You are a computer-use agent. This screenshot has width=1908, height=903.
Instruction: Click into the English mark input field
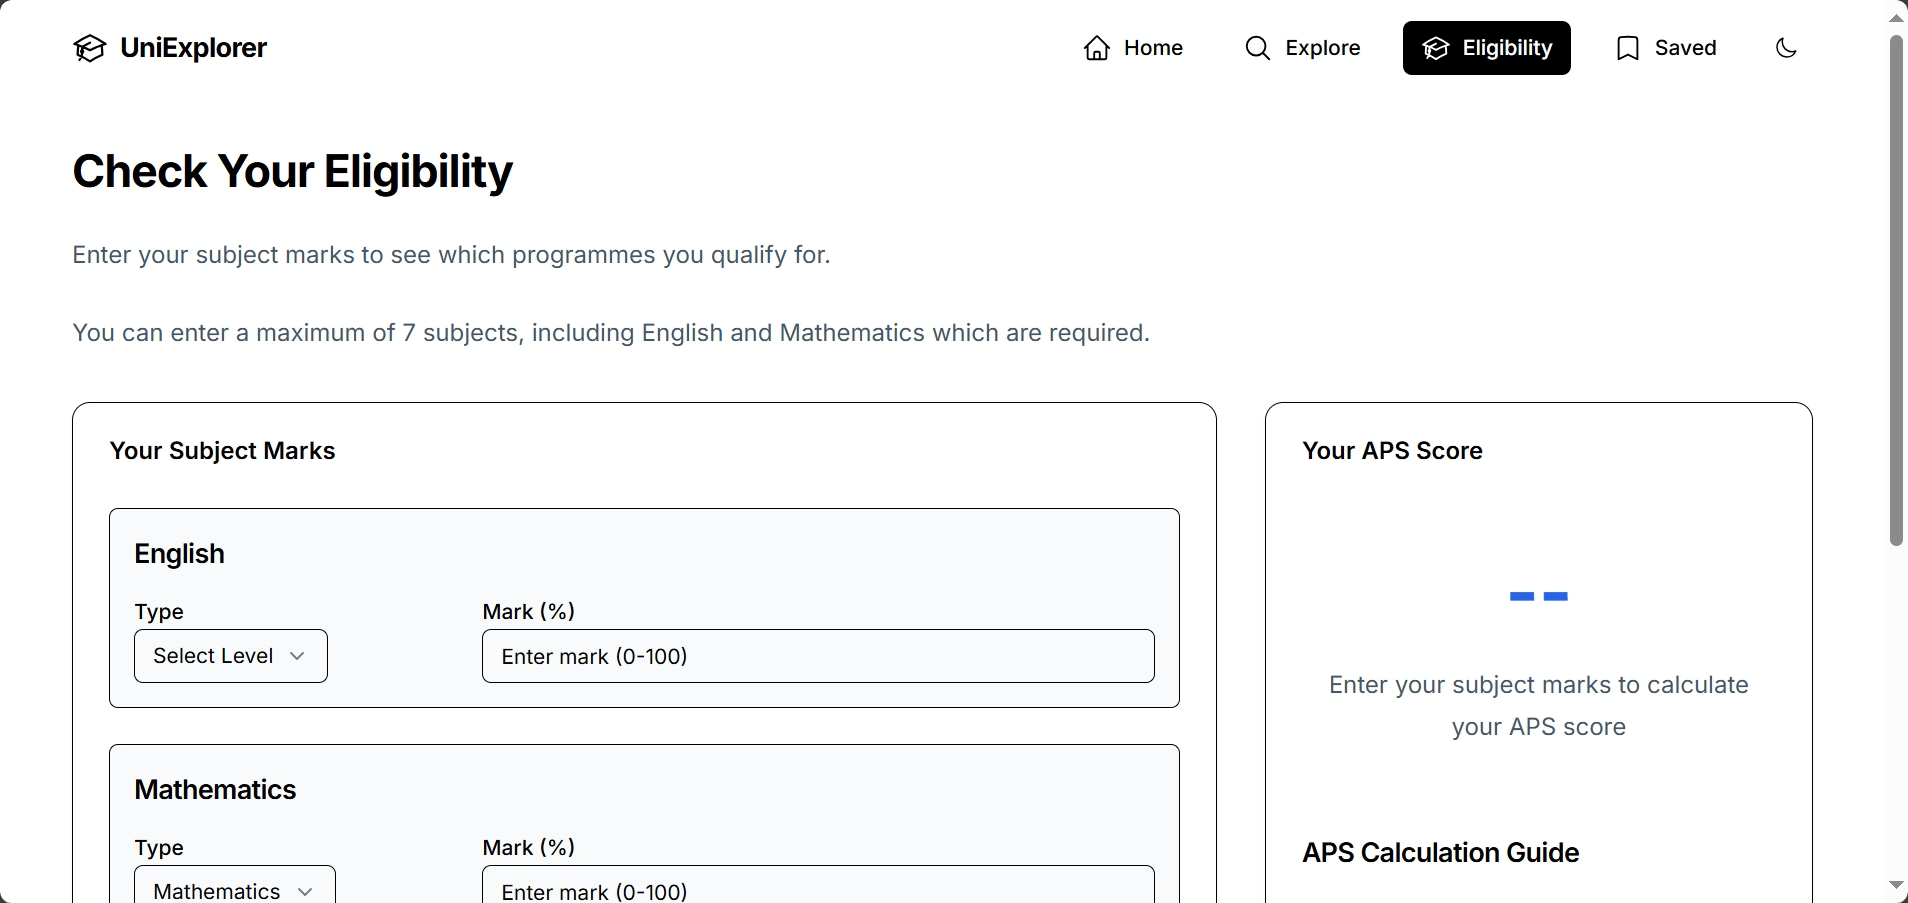click(818, 656)
